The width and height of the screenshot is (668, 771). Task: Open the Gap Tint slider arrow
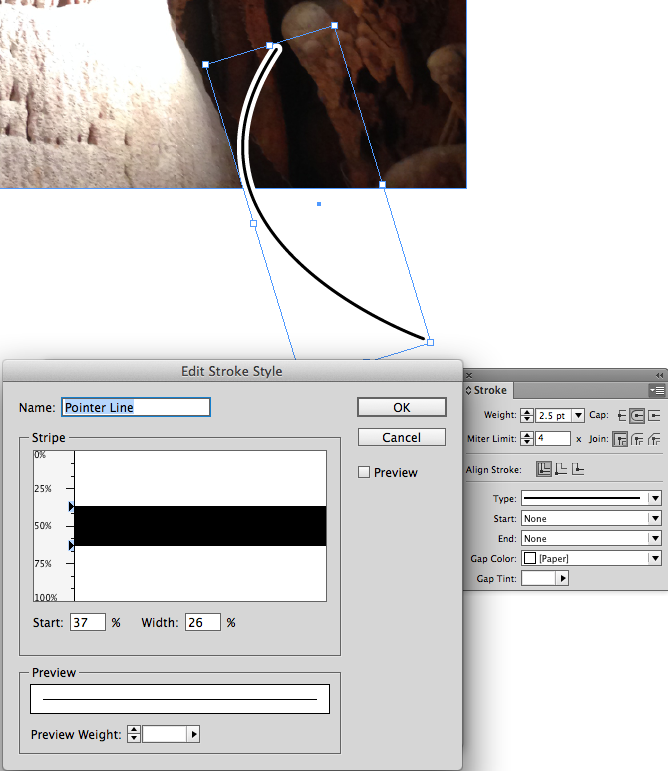(562, 578)
